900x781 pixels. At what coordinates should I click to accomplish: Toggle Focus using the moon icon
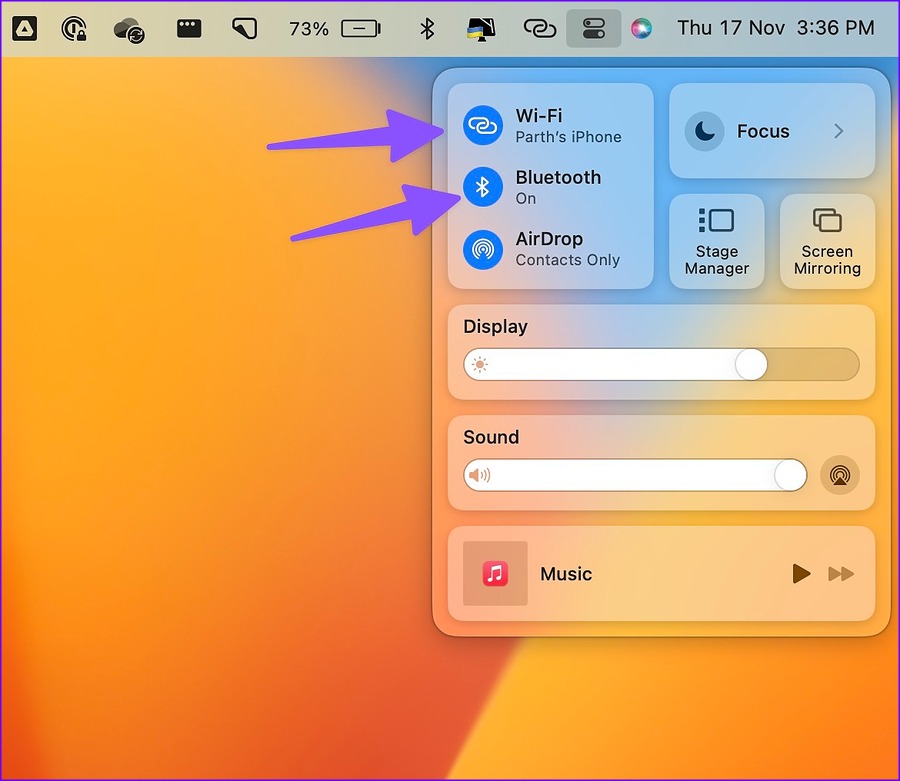pyautogui.click(x=704, y=131)
